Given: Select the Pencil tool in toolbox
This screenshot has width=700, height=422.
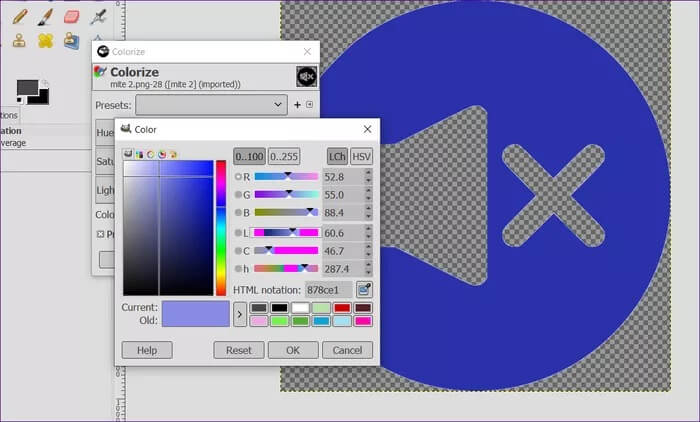Looking at the screenshot, I should pyautogui.click(x=20, y=17).
